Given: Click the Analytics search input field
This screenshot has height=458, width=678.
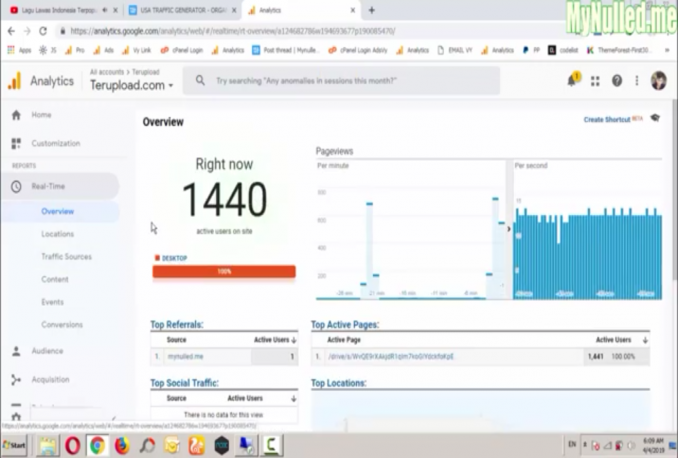Looking at the screenshot, I should [350, 81].
